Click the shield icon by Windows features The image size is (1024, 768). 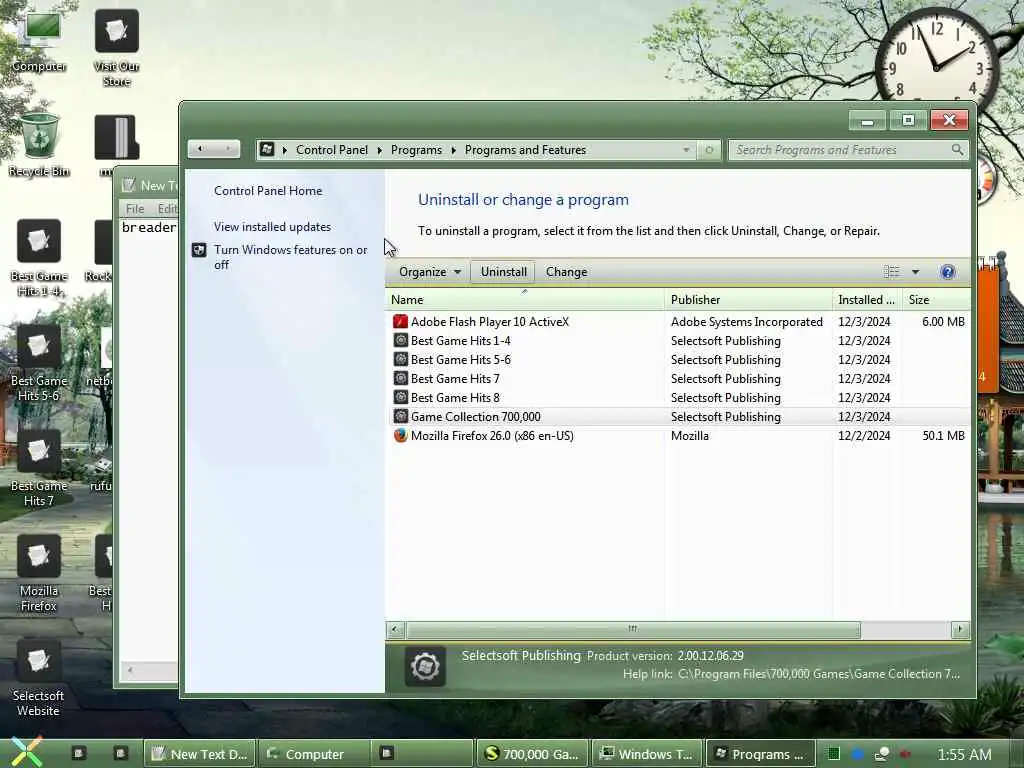click(199, 250)
